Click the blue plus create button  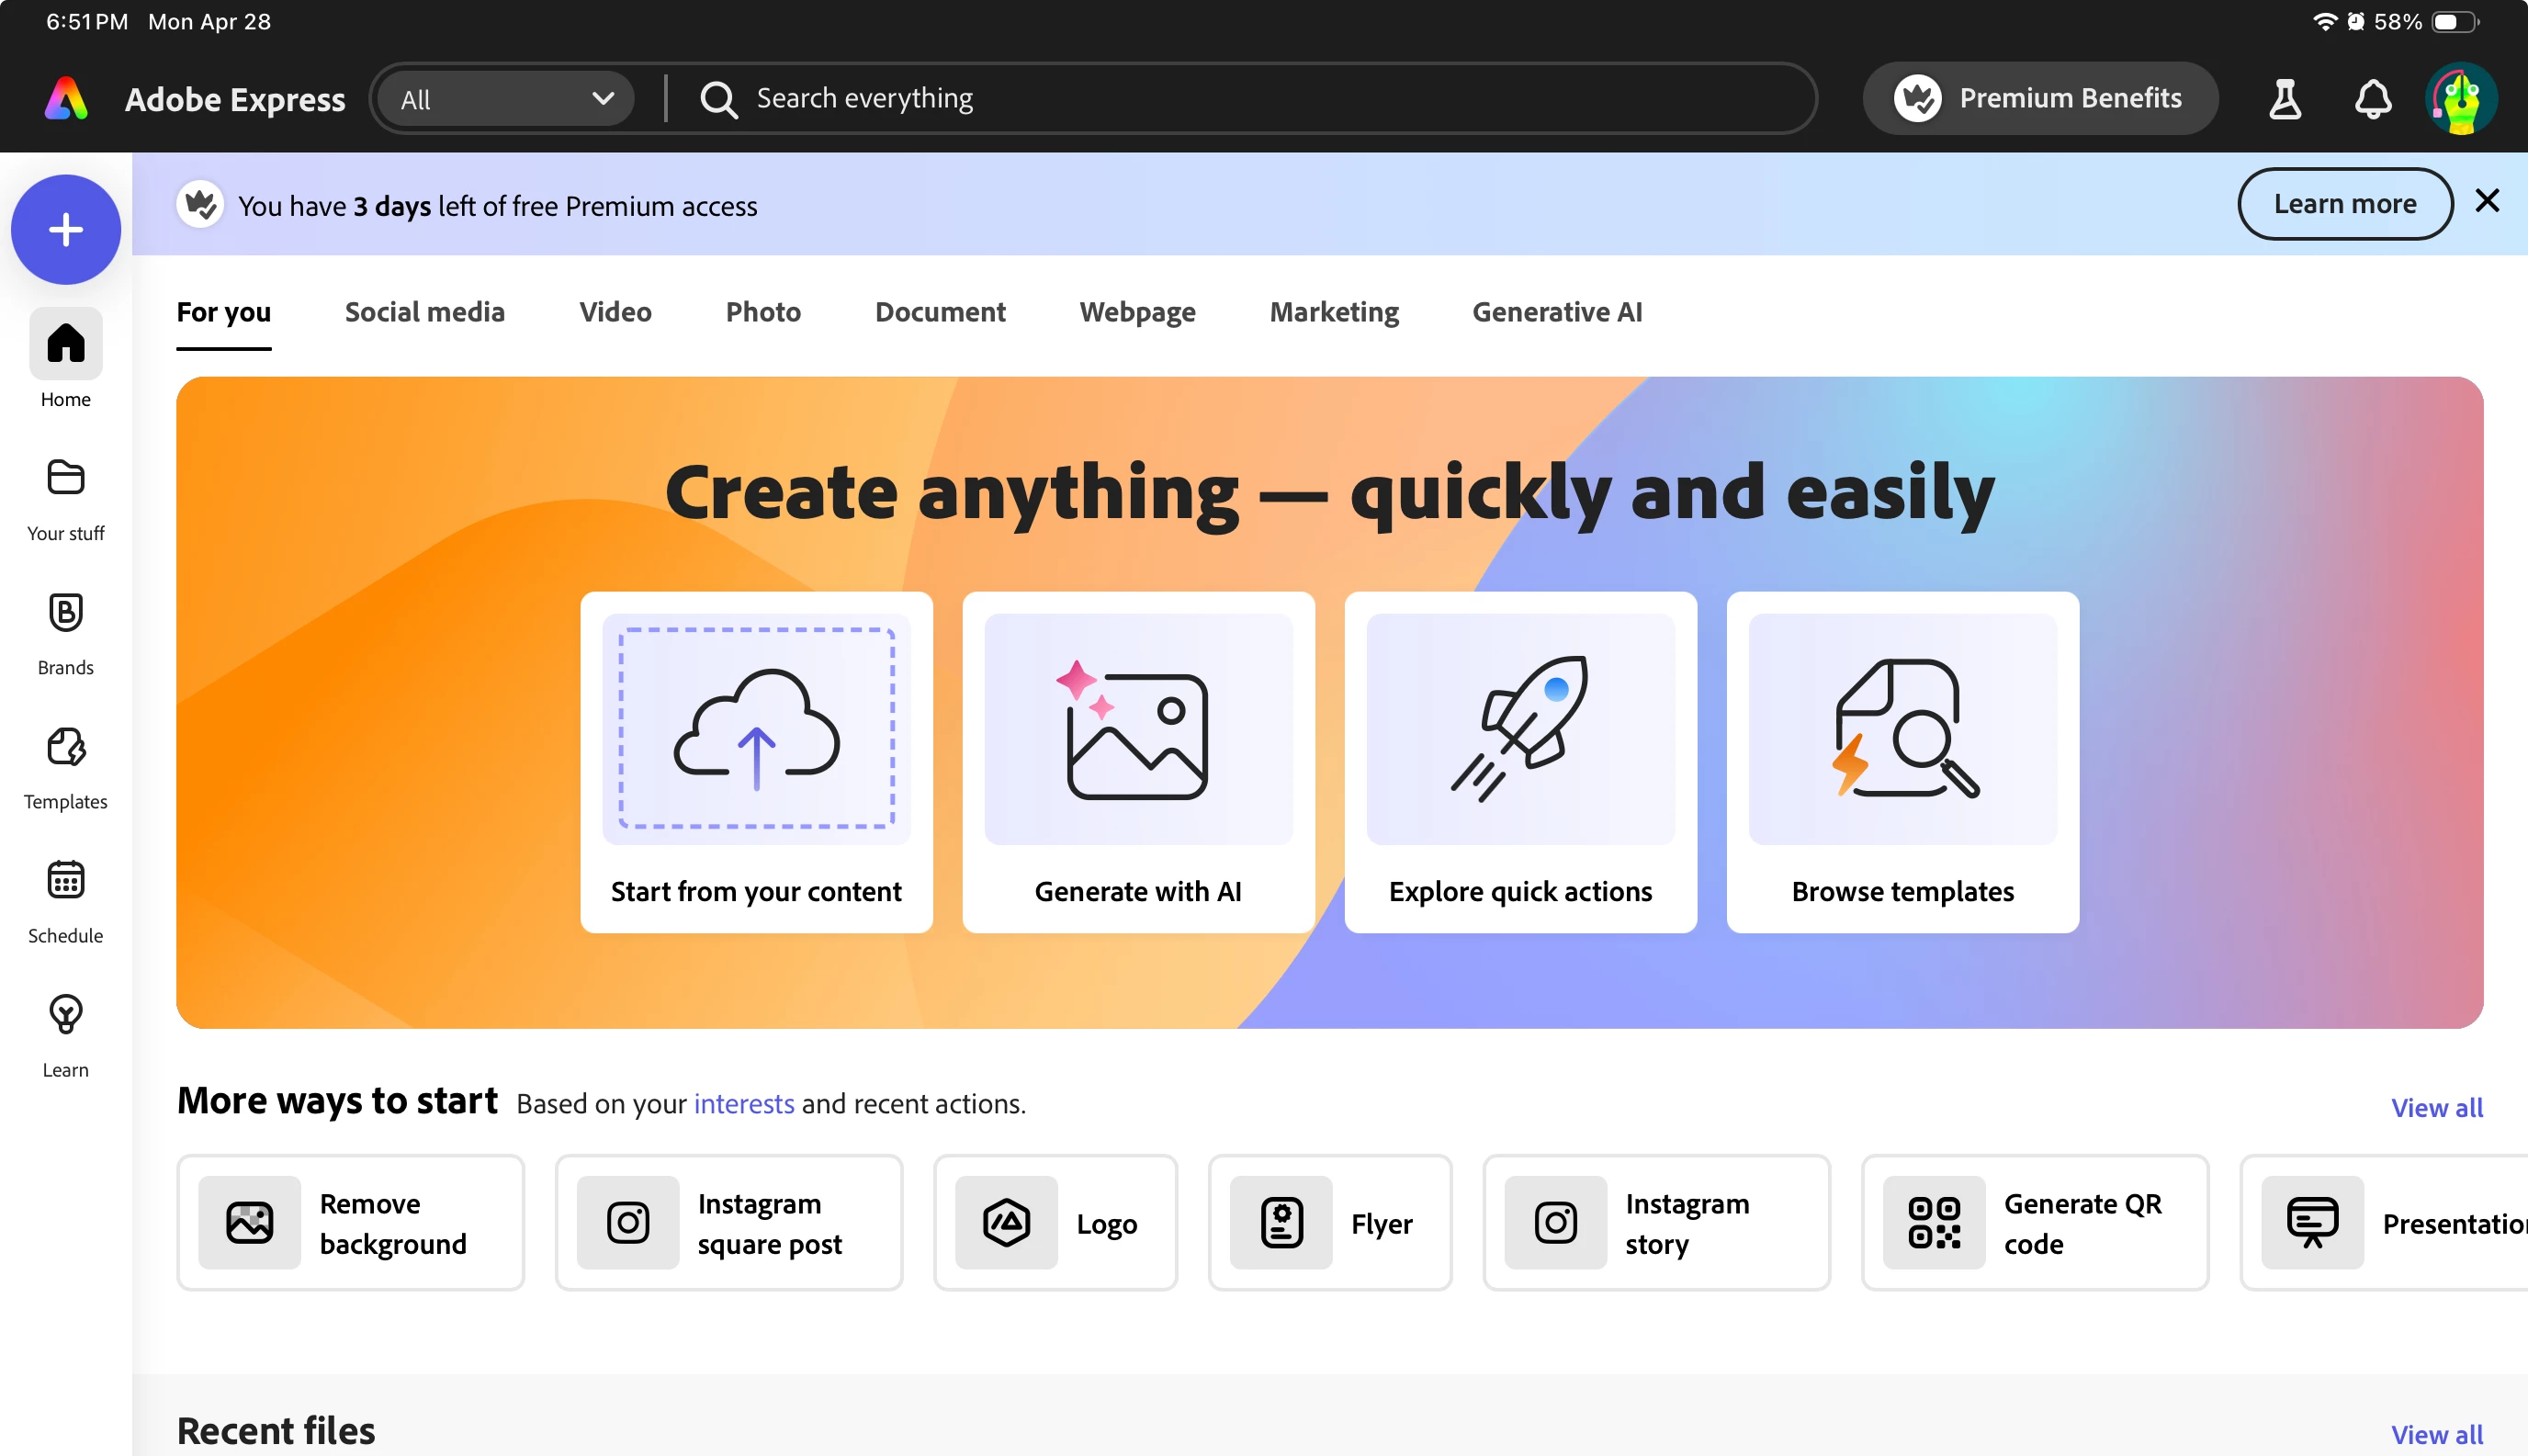pyautogui.click(x=65, y=230)
